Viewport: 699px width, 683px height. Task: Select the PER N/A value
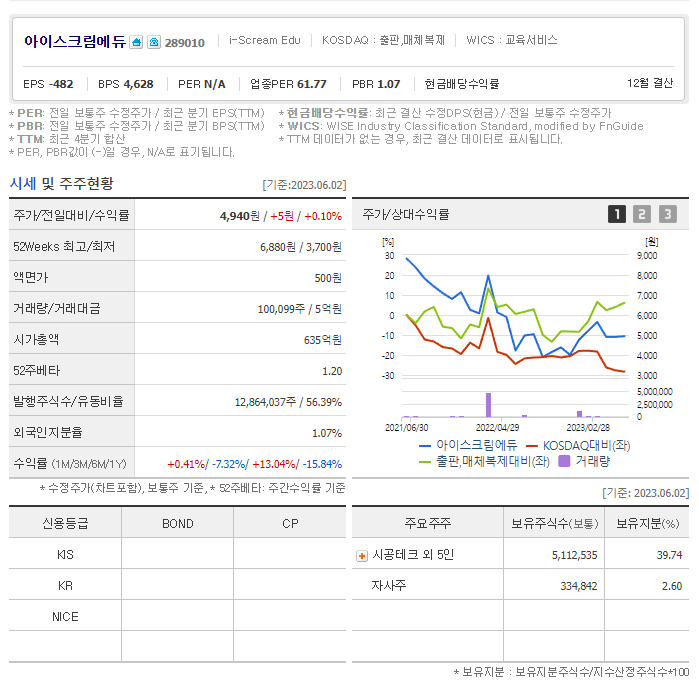(x=202, y=84)
